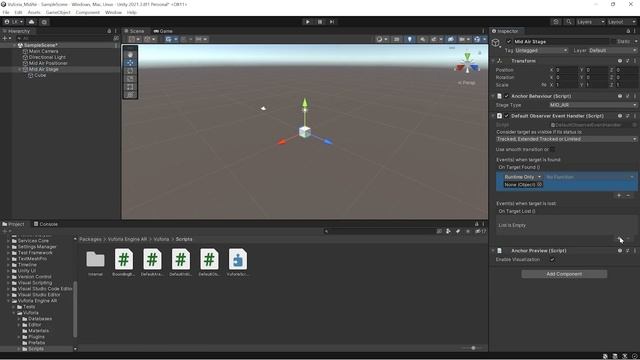This screenshot has width=640, height=360.
Task: Toggle the Static checkbox in Inspector
Action: pos(613,42)
